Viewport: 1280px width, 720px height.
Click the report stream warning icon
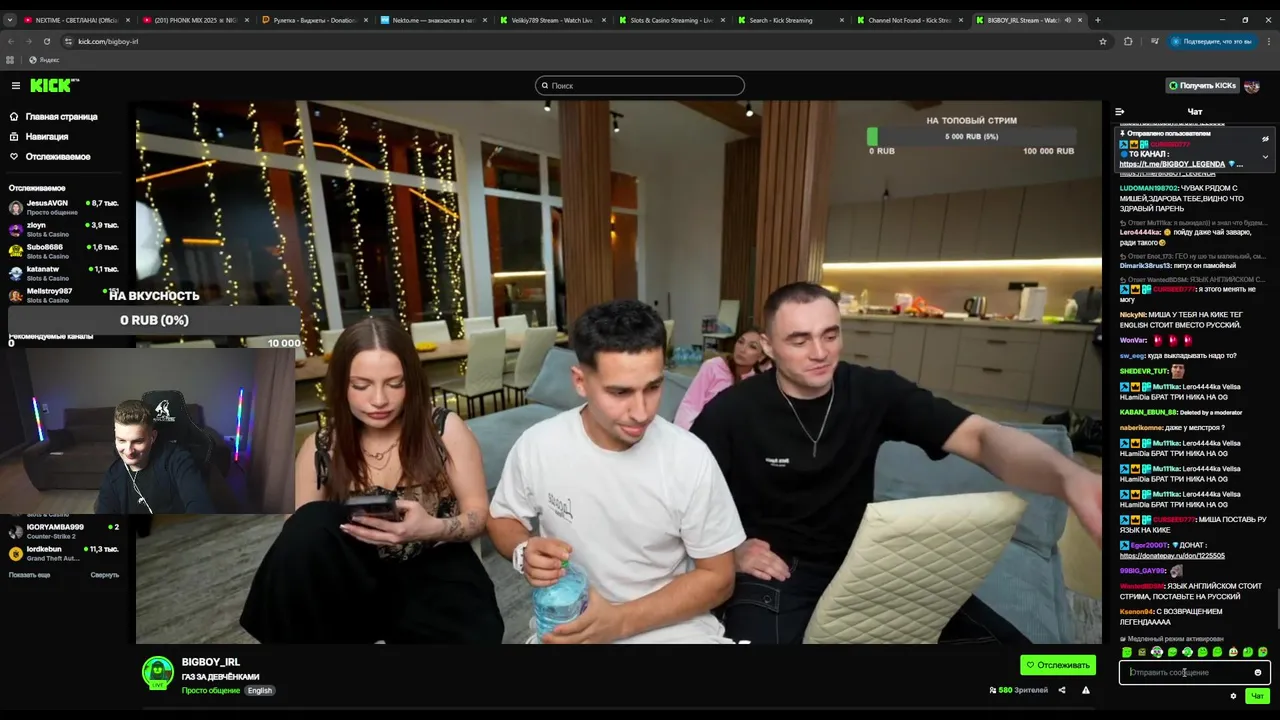pos(1086,690)
